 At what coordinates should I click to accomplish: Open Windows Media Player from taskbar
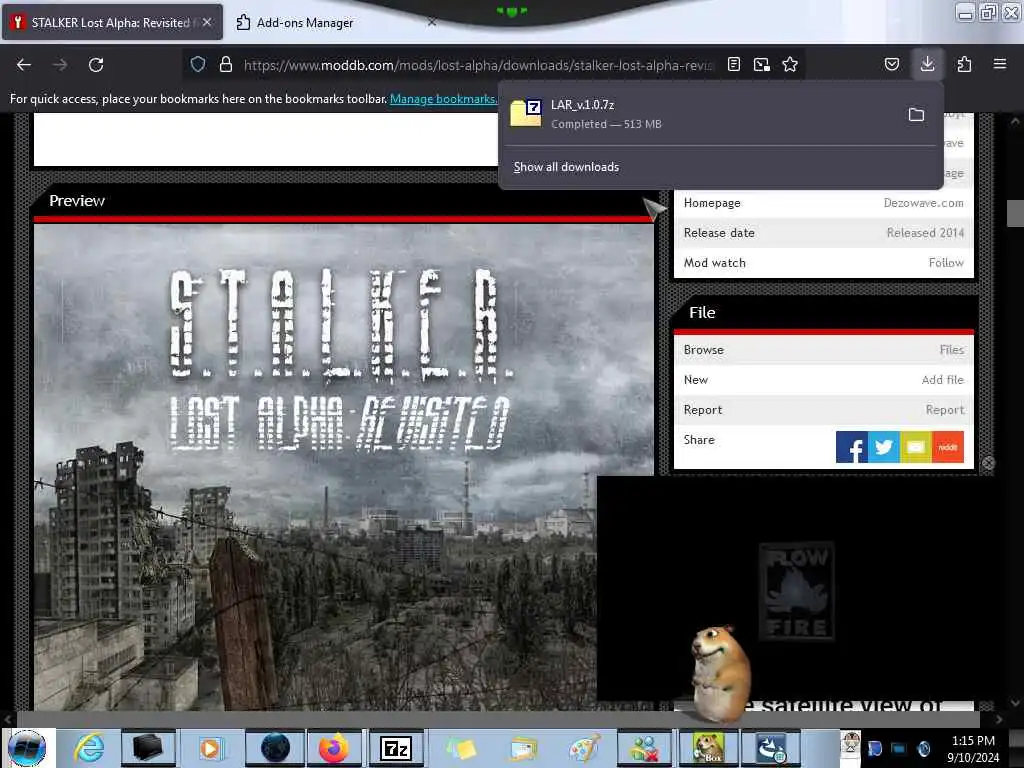point(210,748)
